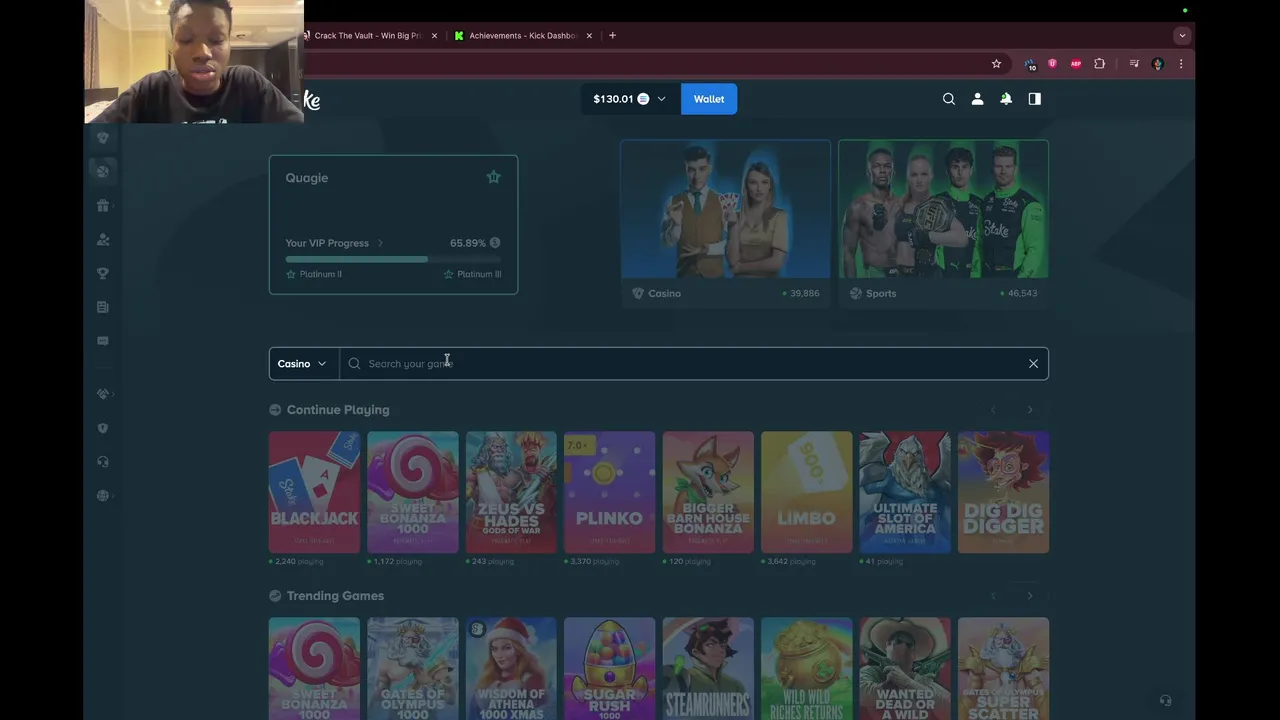Viewport: 1280px width, 720px height.
Task: Click the uBlock shield extension icon
Action: point(1052,64)
